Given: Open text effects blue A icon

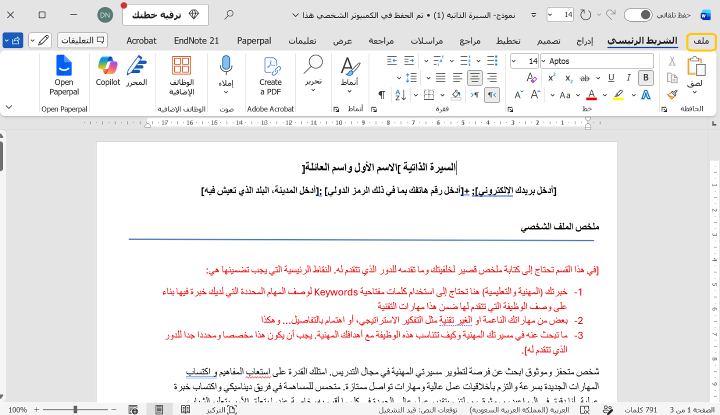Looking at the screenshot, I should (x=646, y=95).
